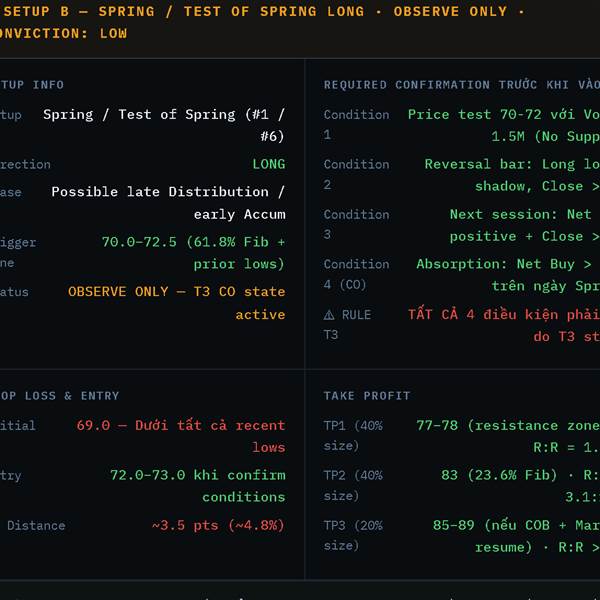The height and width of the screenshot is (600, 600).
Task: Click the 'TAKE PROFIT' section heading
Action: pyautogui.click(x=367, y=396)
